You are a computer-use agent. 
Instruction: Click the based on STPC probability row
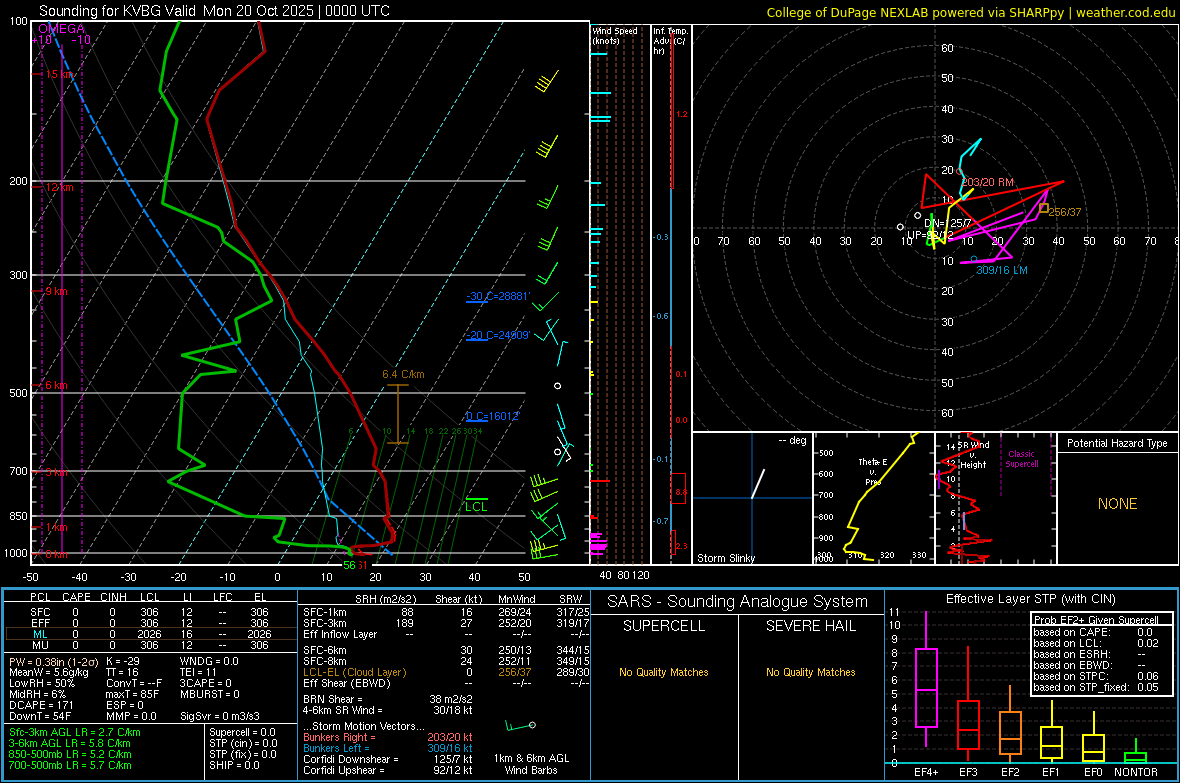point(1095,676)
